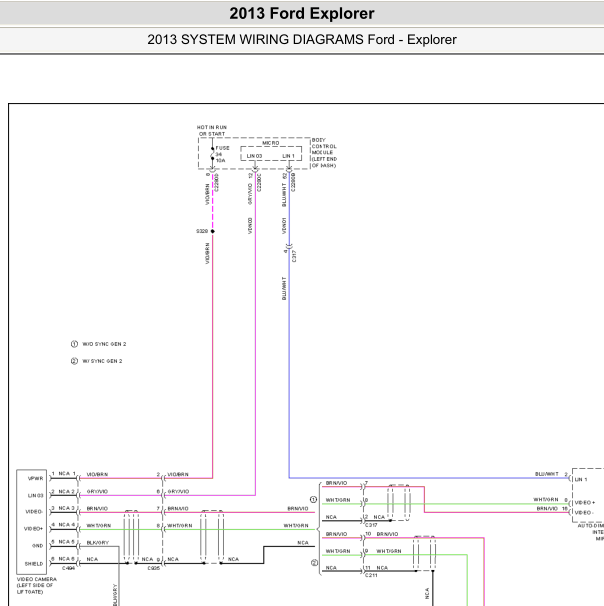This screenshot has width=604, height=606.
Task: Click the 'NCA 5' pin label at C494
Action: tap(66, 542)
